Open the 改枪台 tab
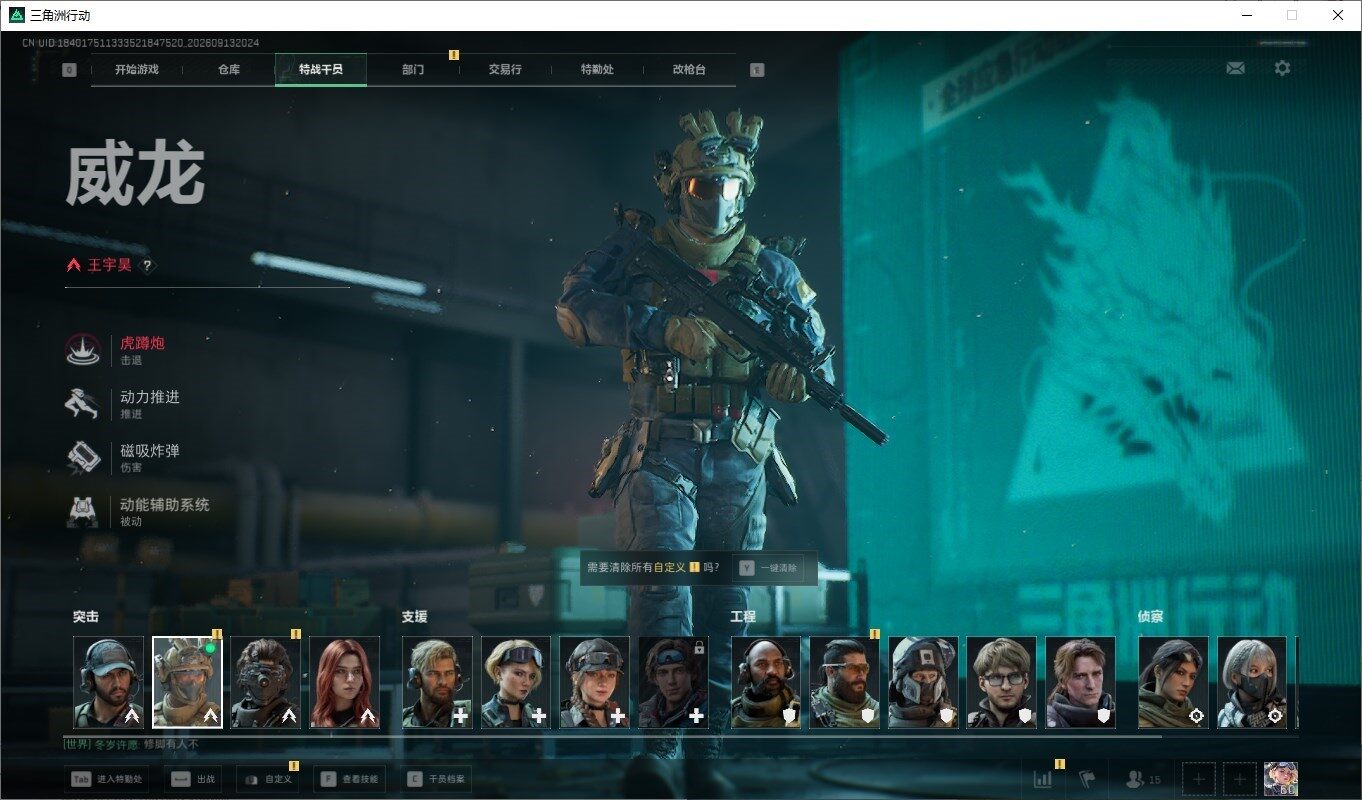 [689, 70]
